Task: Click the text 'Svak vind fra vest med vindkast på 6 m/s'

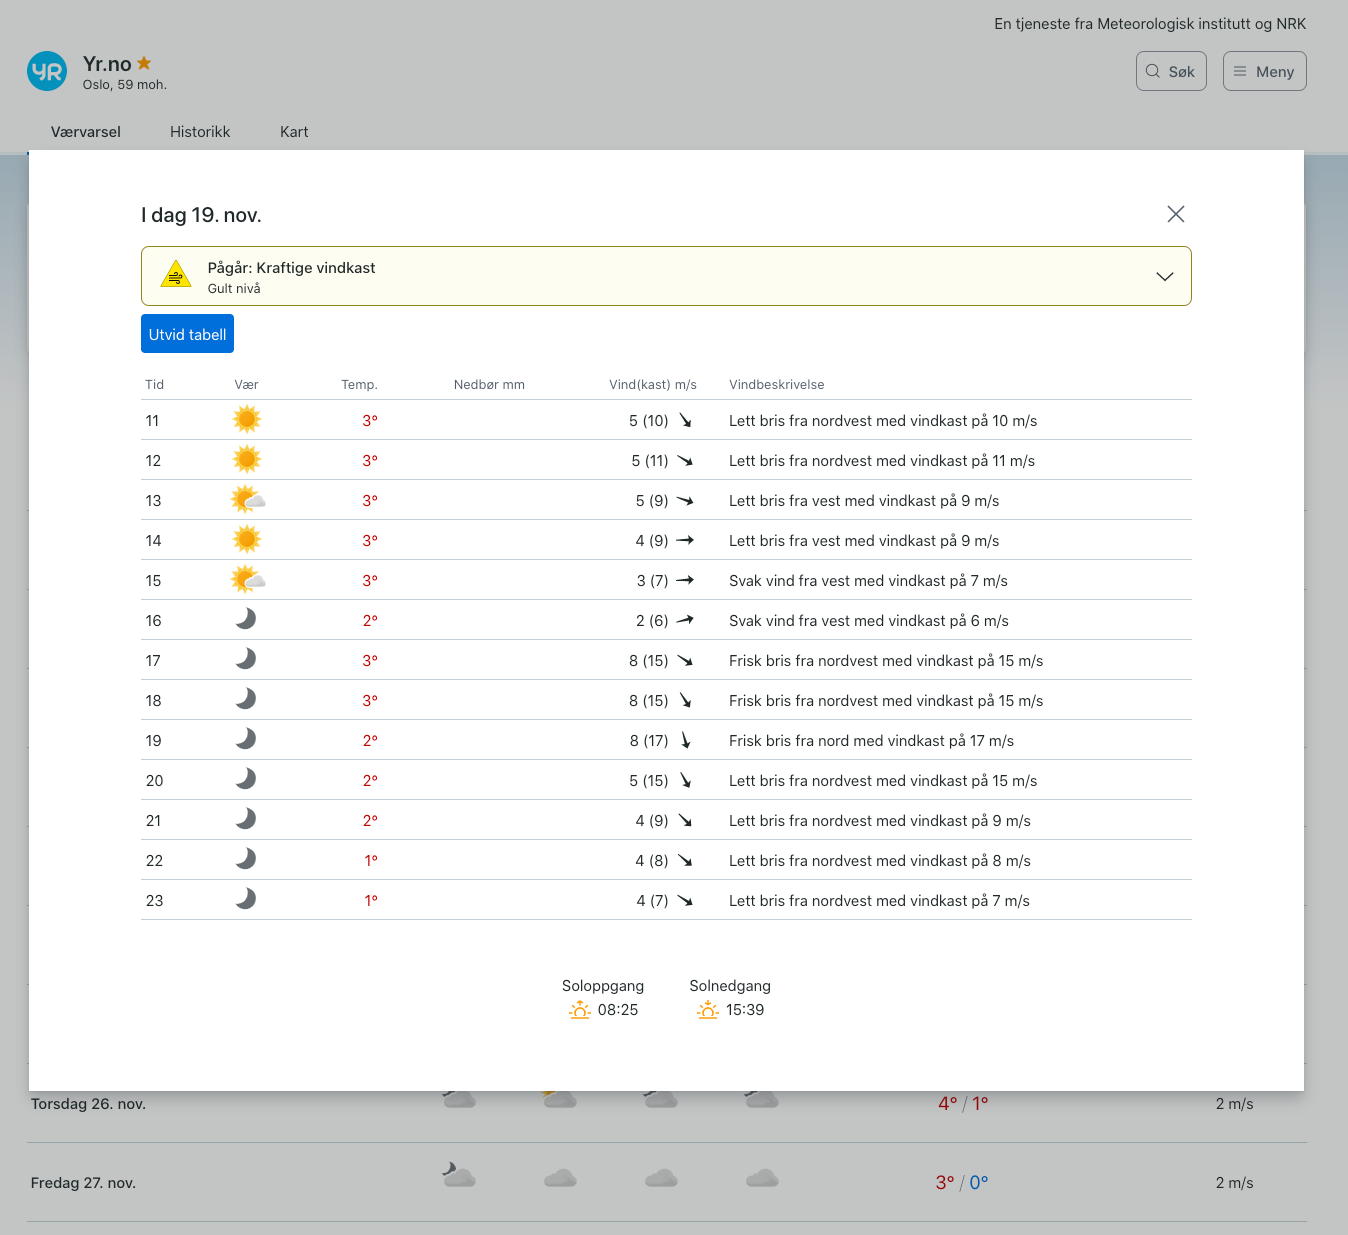Action: [869, 621]
